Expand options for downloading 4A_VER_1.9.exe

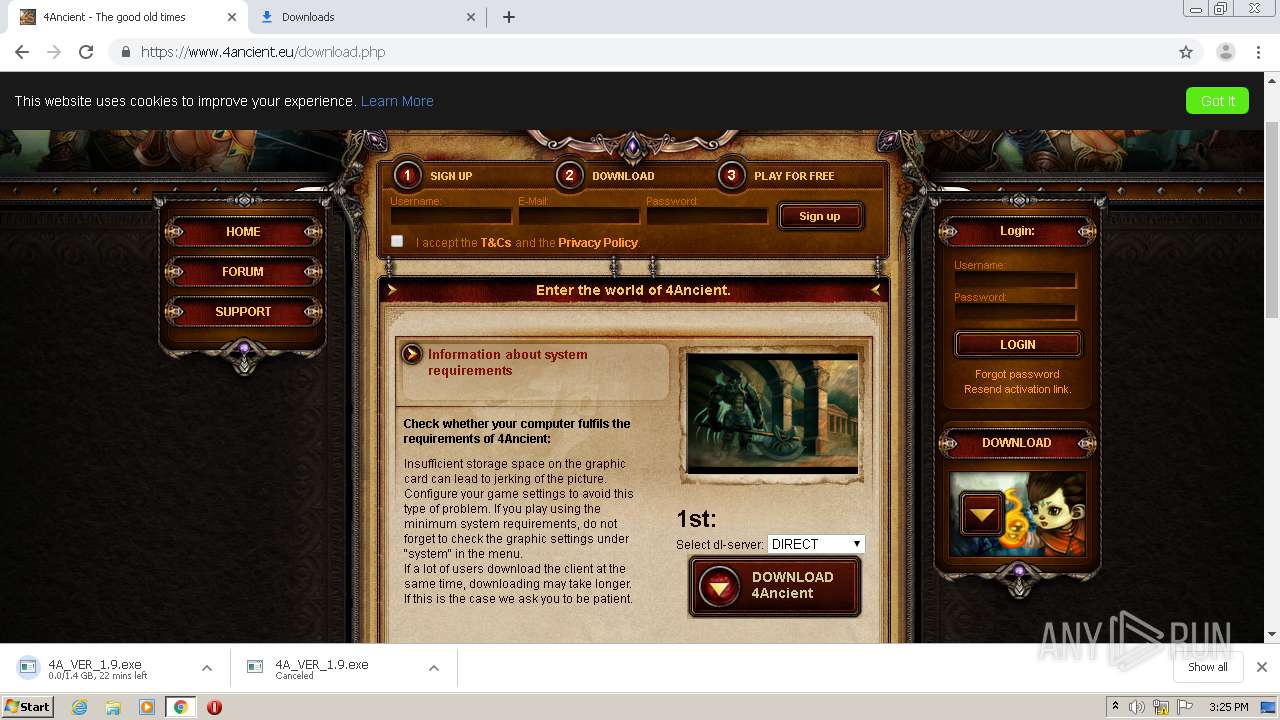coord(207,668)
